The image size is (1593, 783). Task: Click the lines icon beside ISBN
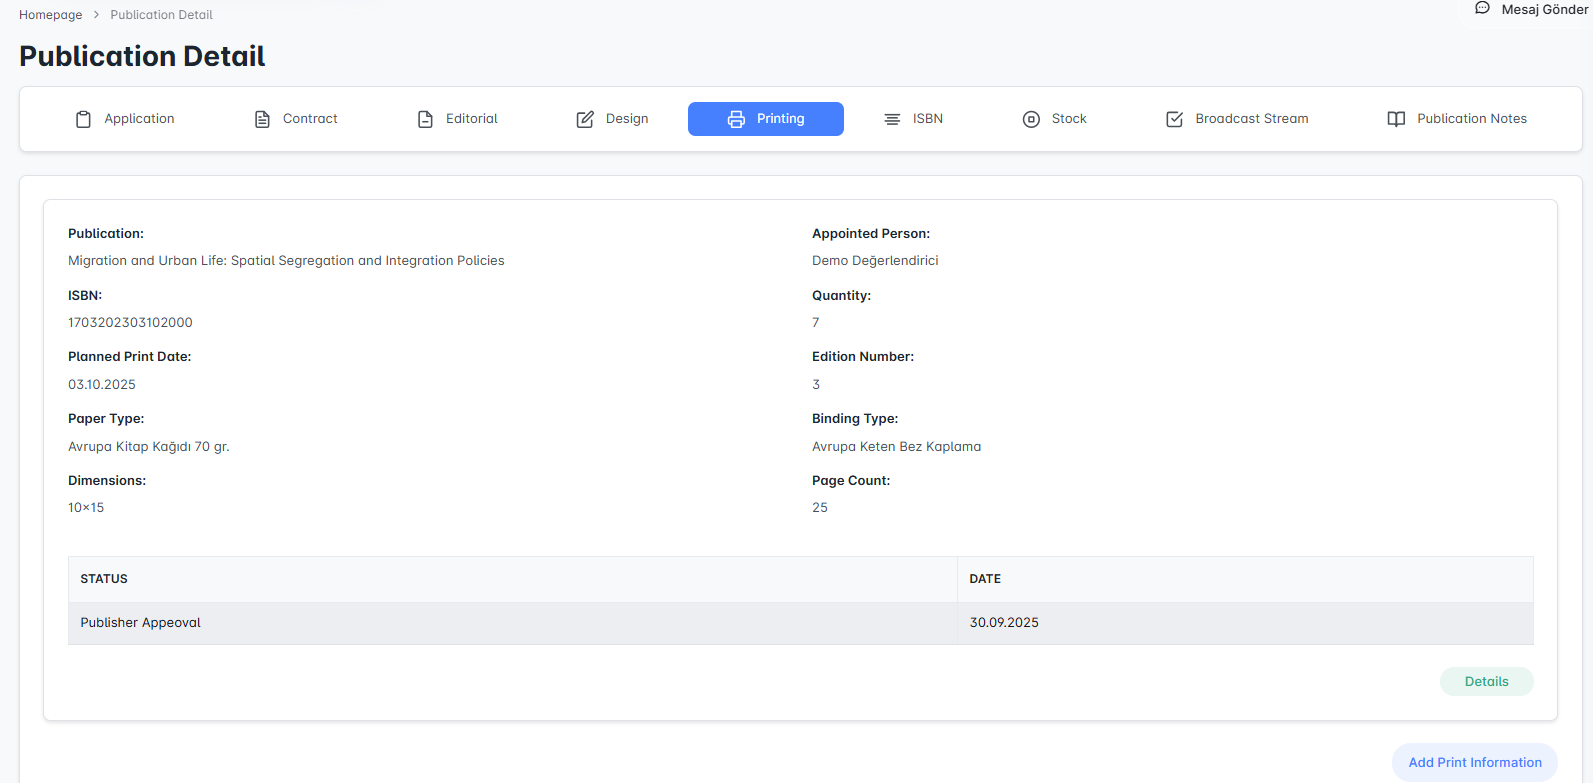892,119
